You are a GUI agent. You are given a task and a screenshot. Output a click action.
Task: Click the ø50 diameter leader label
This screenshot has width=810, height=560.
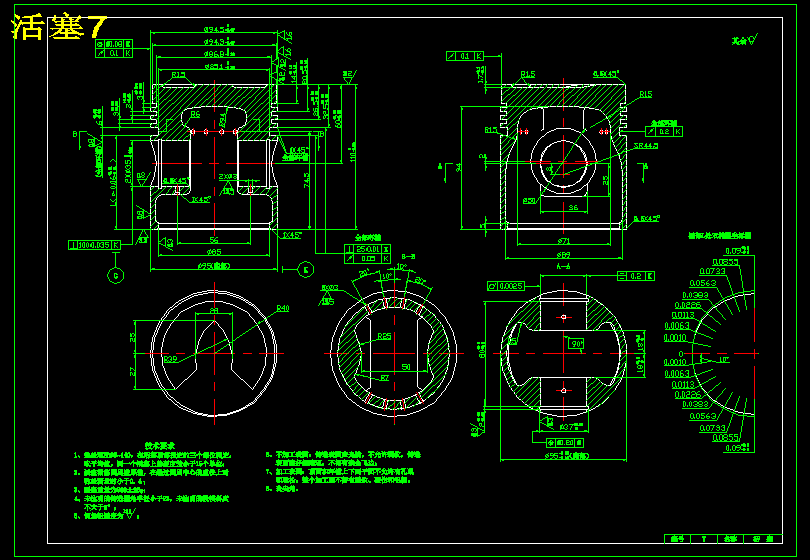pos(529,200)
